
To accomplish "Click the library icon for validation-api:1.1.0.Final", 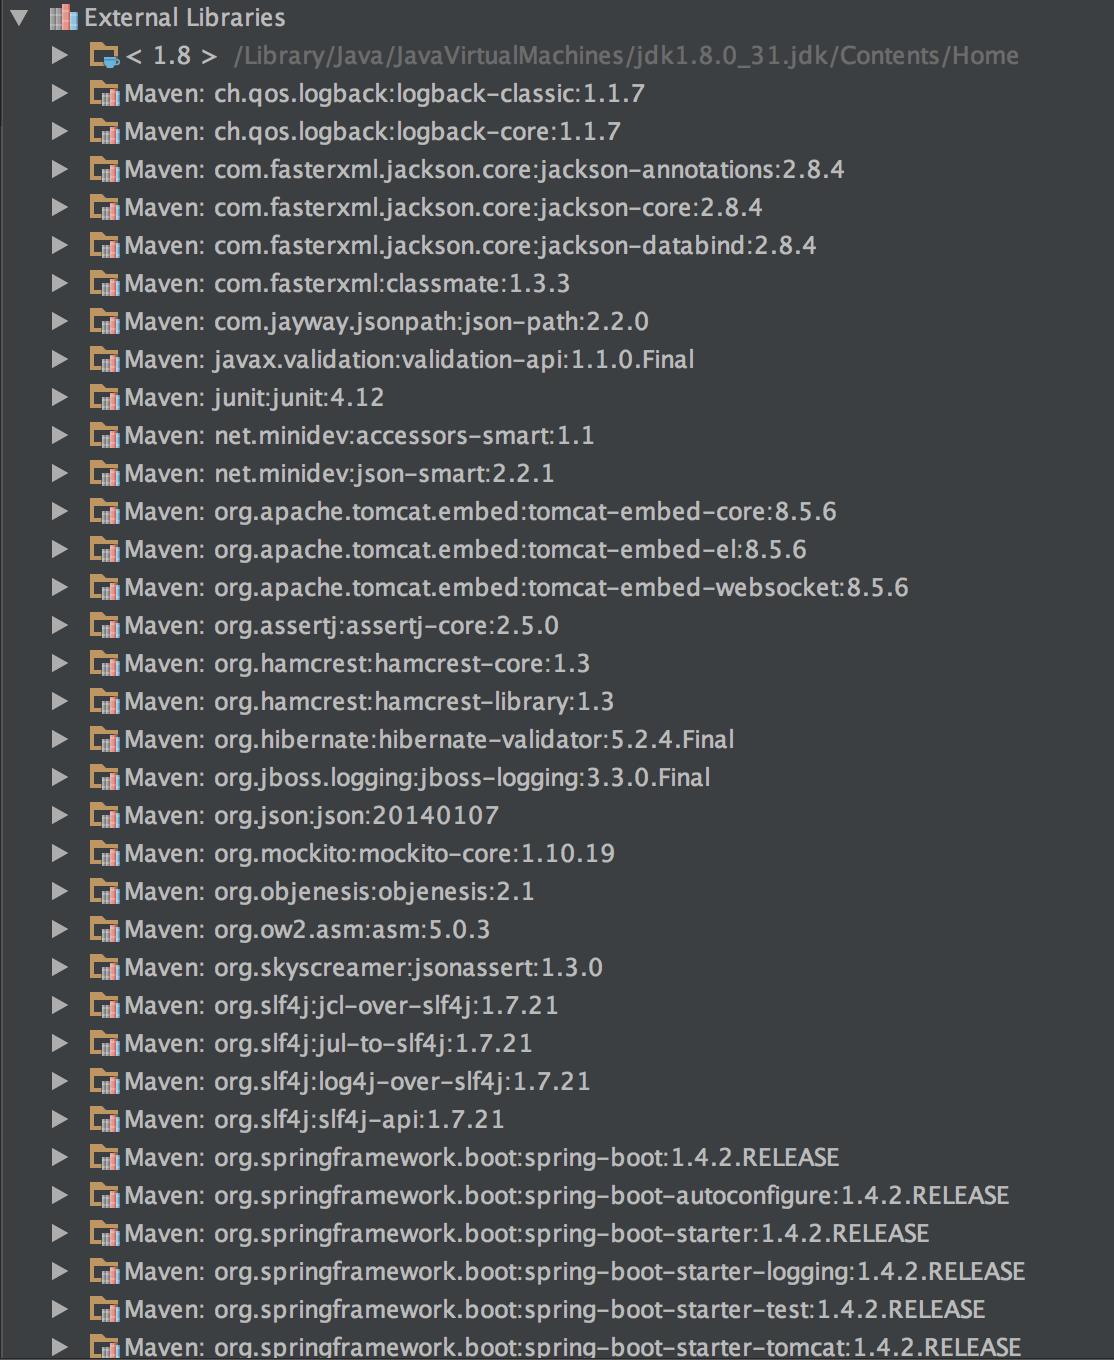I will 104,360.
